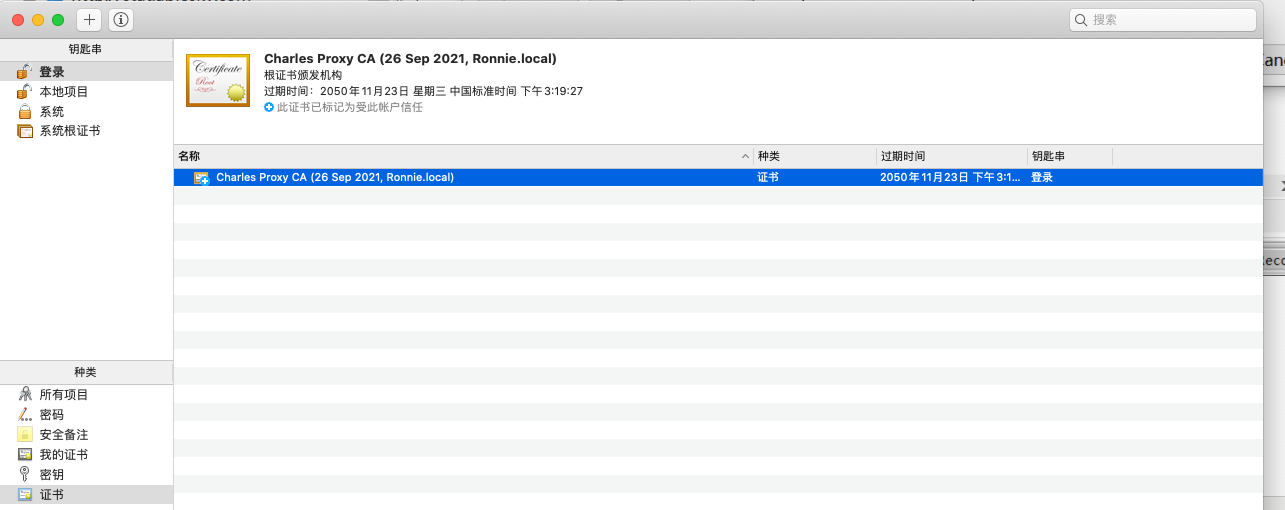Image resolution: width=1285 pixels, height=510 pixels.
Task: Select the 本地项目 keychain
Action: 86,92
